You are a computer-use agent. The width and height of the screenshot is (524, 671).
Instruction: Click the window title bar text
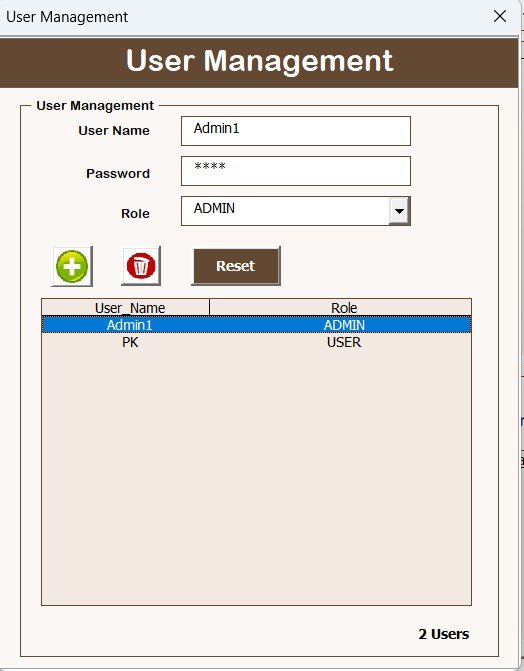(67, 17)
